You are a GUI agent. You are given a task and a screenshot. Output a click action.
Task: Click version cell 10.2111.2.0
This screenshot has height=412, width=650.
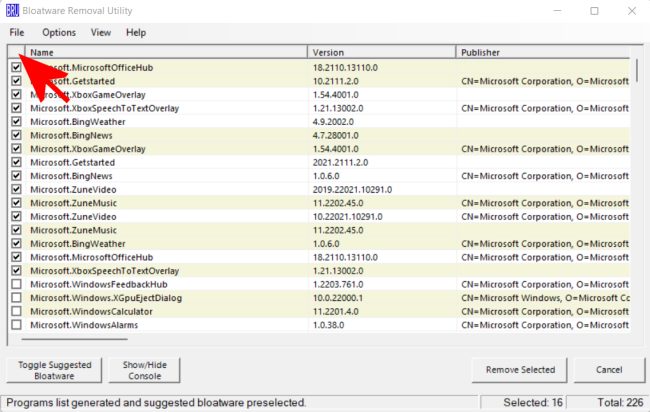coord(336,81)
